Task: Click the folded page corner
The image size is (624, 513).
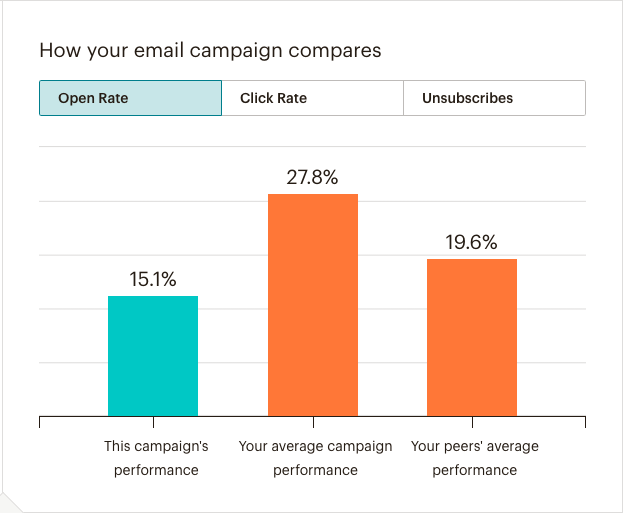Action: click(x=12, y=503)
